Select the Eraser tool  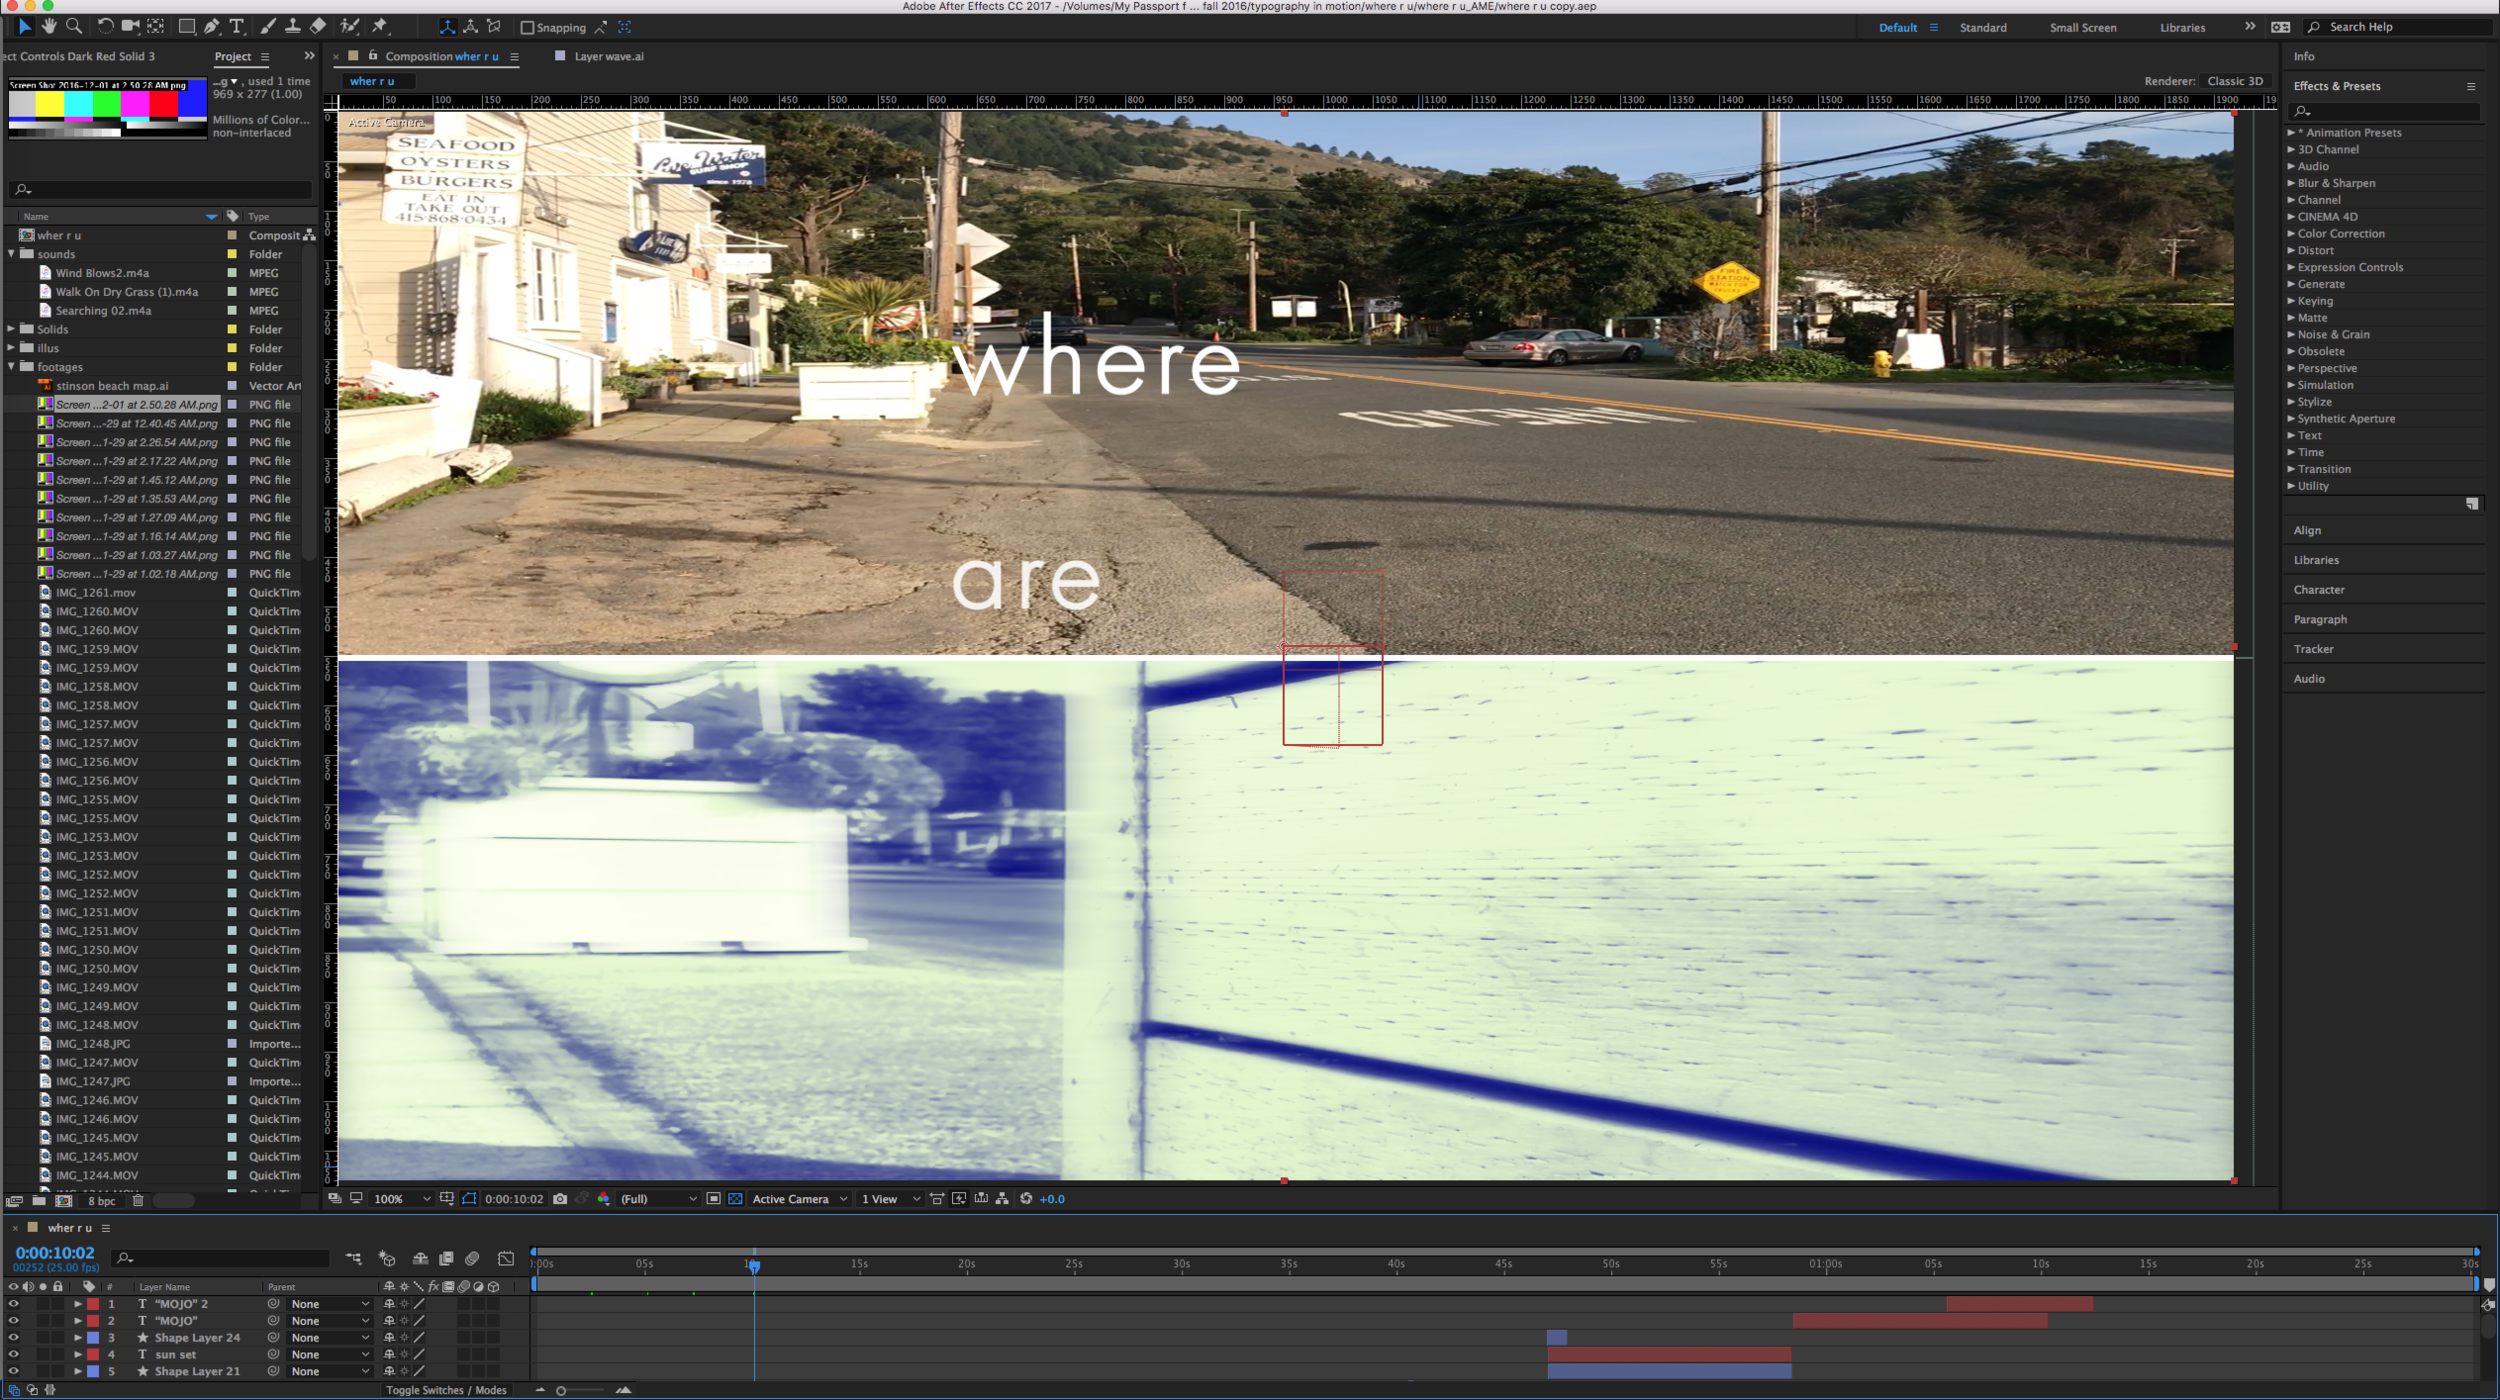coord(318,26)
